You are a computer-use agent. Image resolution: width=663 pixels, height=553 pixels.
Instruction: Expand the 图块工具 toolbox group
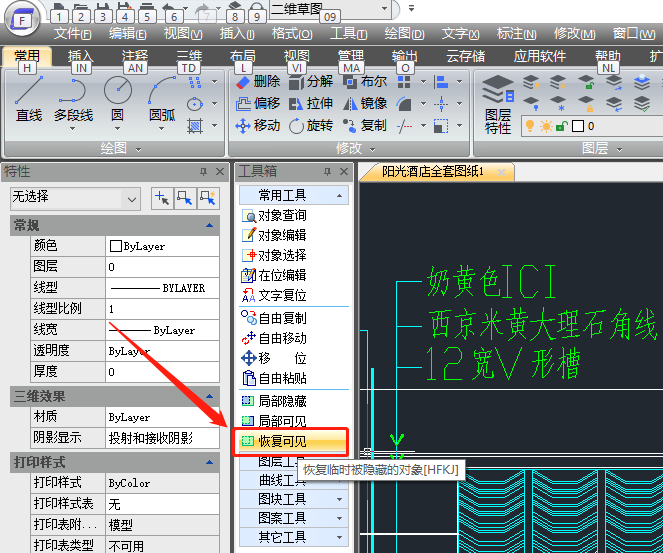pyautogui.click(x=340, y=498)
